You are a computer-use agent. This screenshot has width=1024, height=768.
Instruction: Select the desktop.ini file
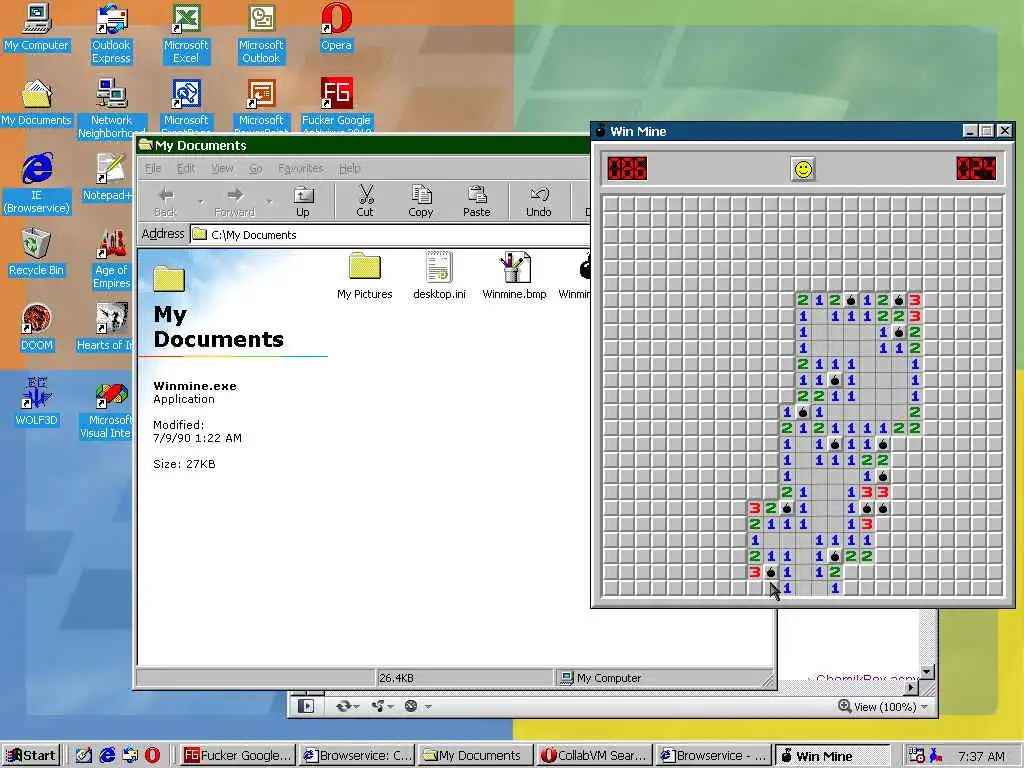click(x=440, y=276)
